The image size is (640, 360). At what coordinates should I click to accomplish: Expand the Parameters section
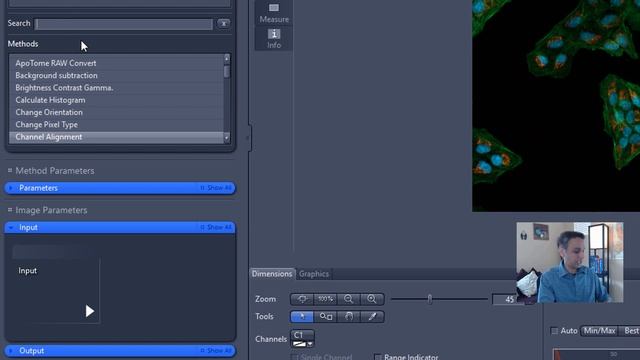11,188
